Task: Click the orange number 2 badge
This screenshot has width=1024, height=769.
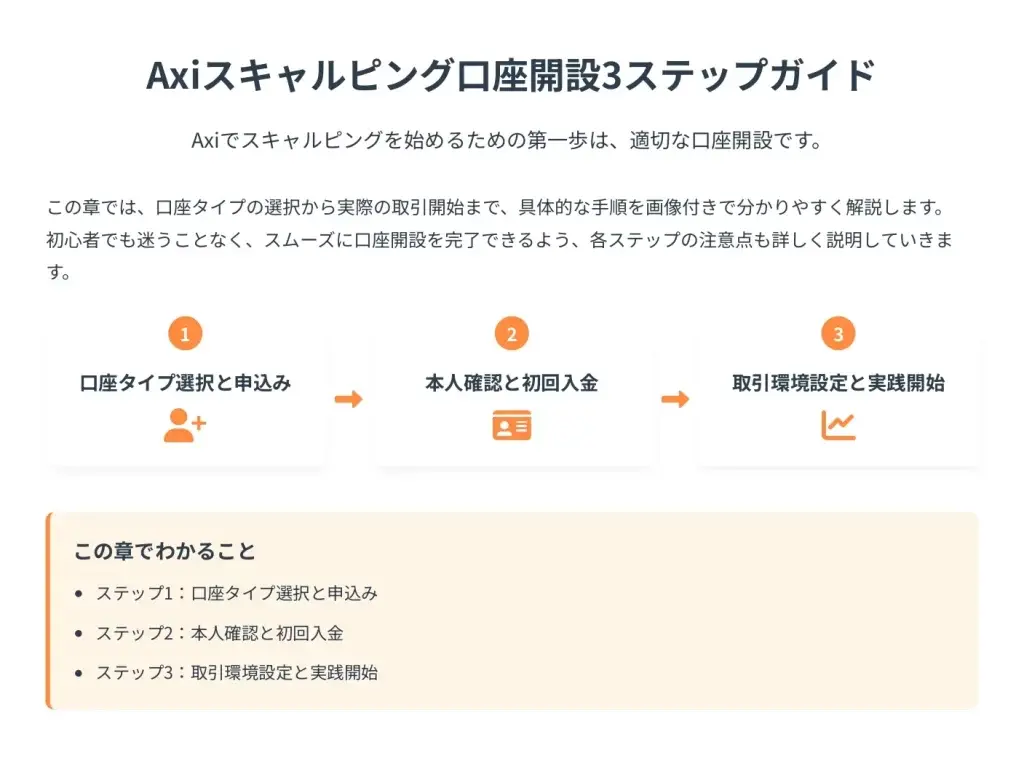Action: point(511,334)
